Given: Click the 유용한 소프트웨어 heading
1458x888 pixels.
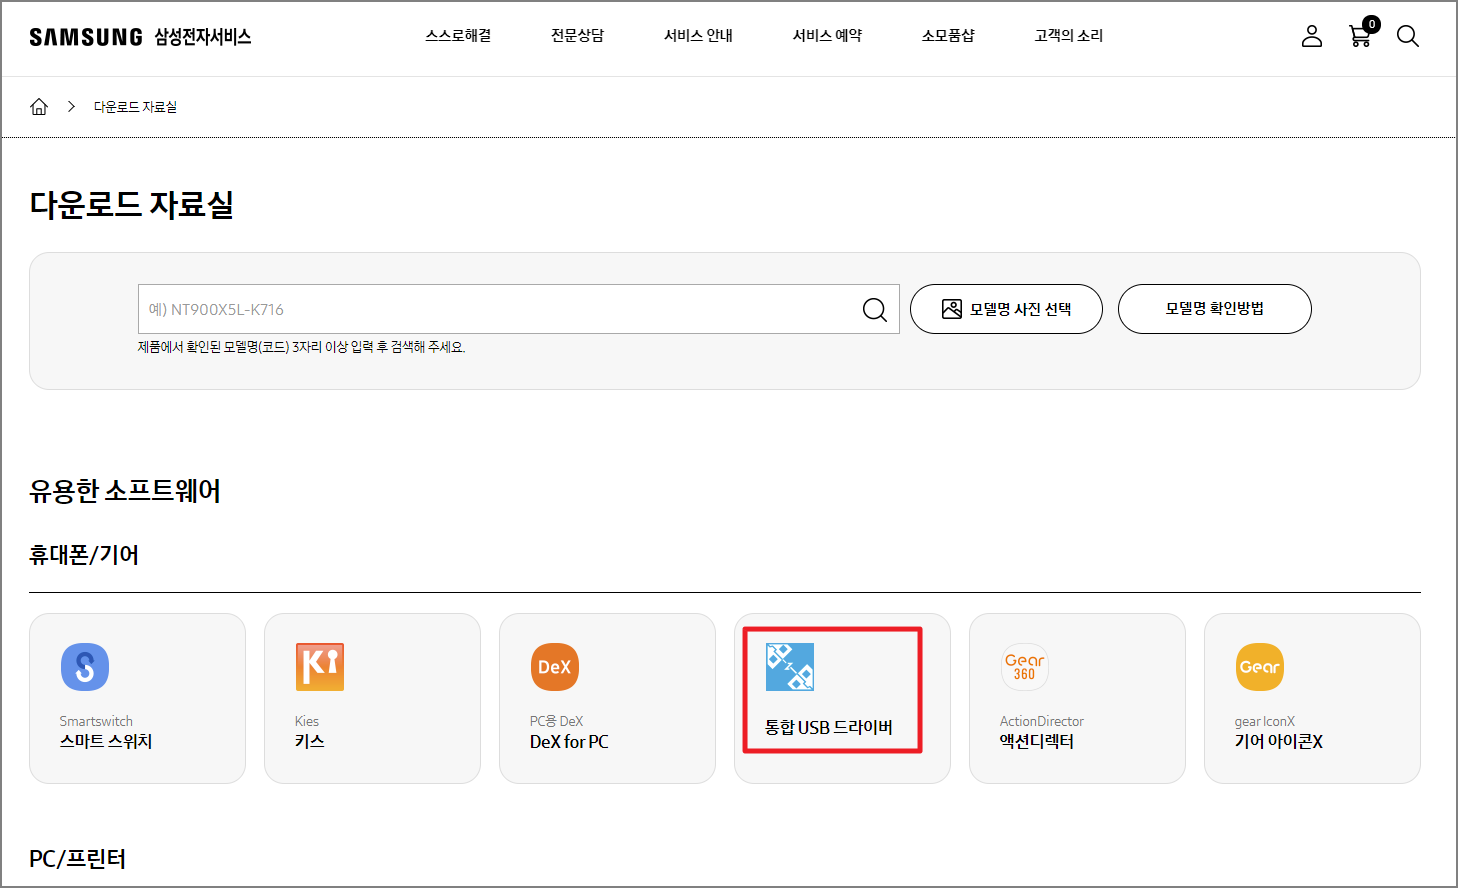Looking at the screenshot, I should point(125,491).
